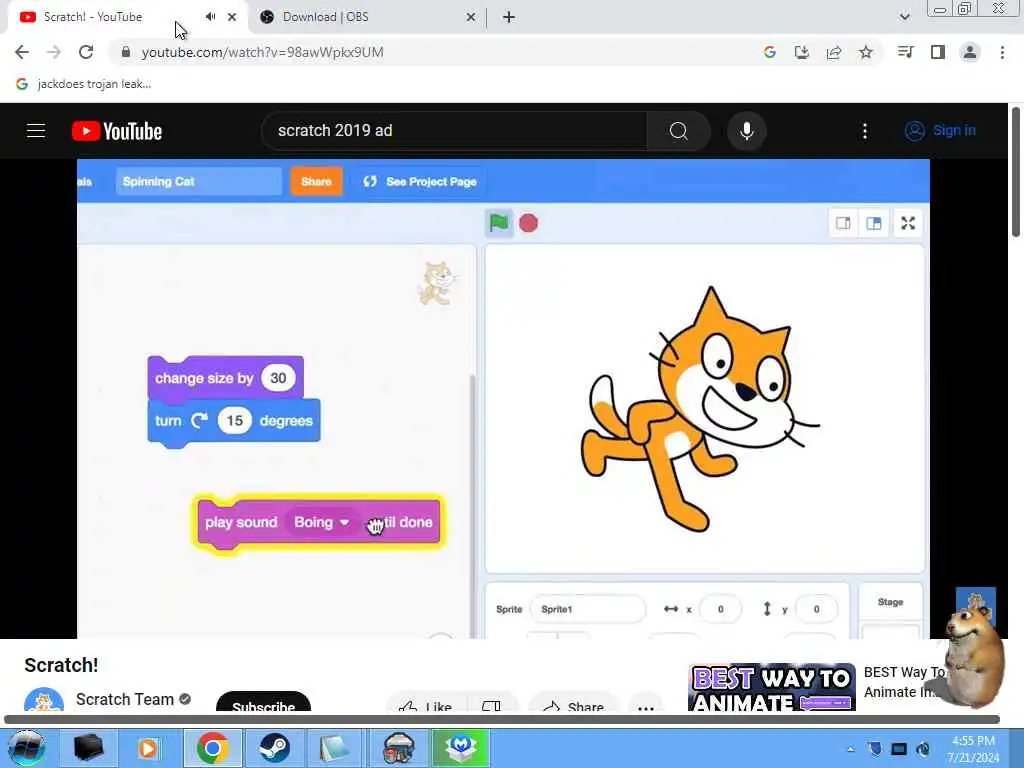The width and height of the screenshot is (1024, 768).
Task: Click the Scratch cat on the stage
Action: [699, 409]
